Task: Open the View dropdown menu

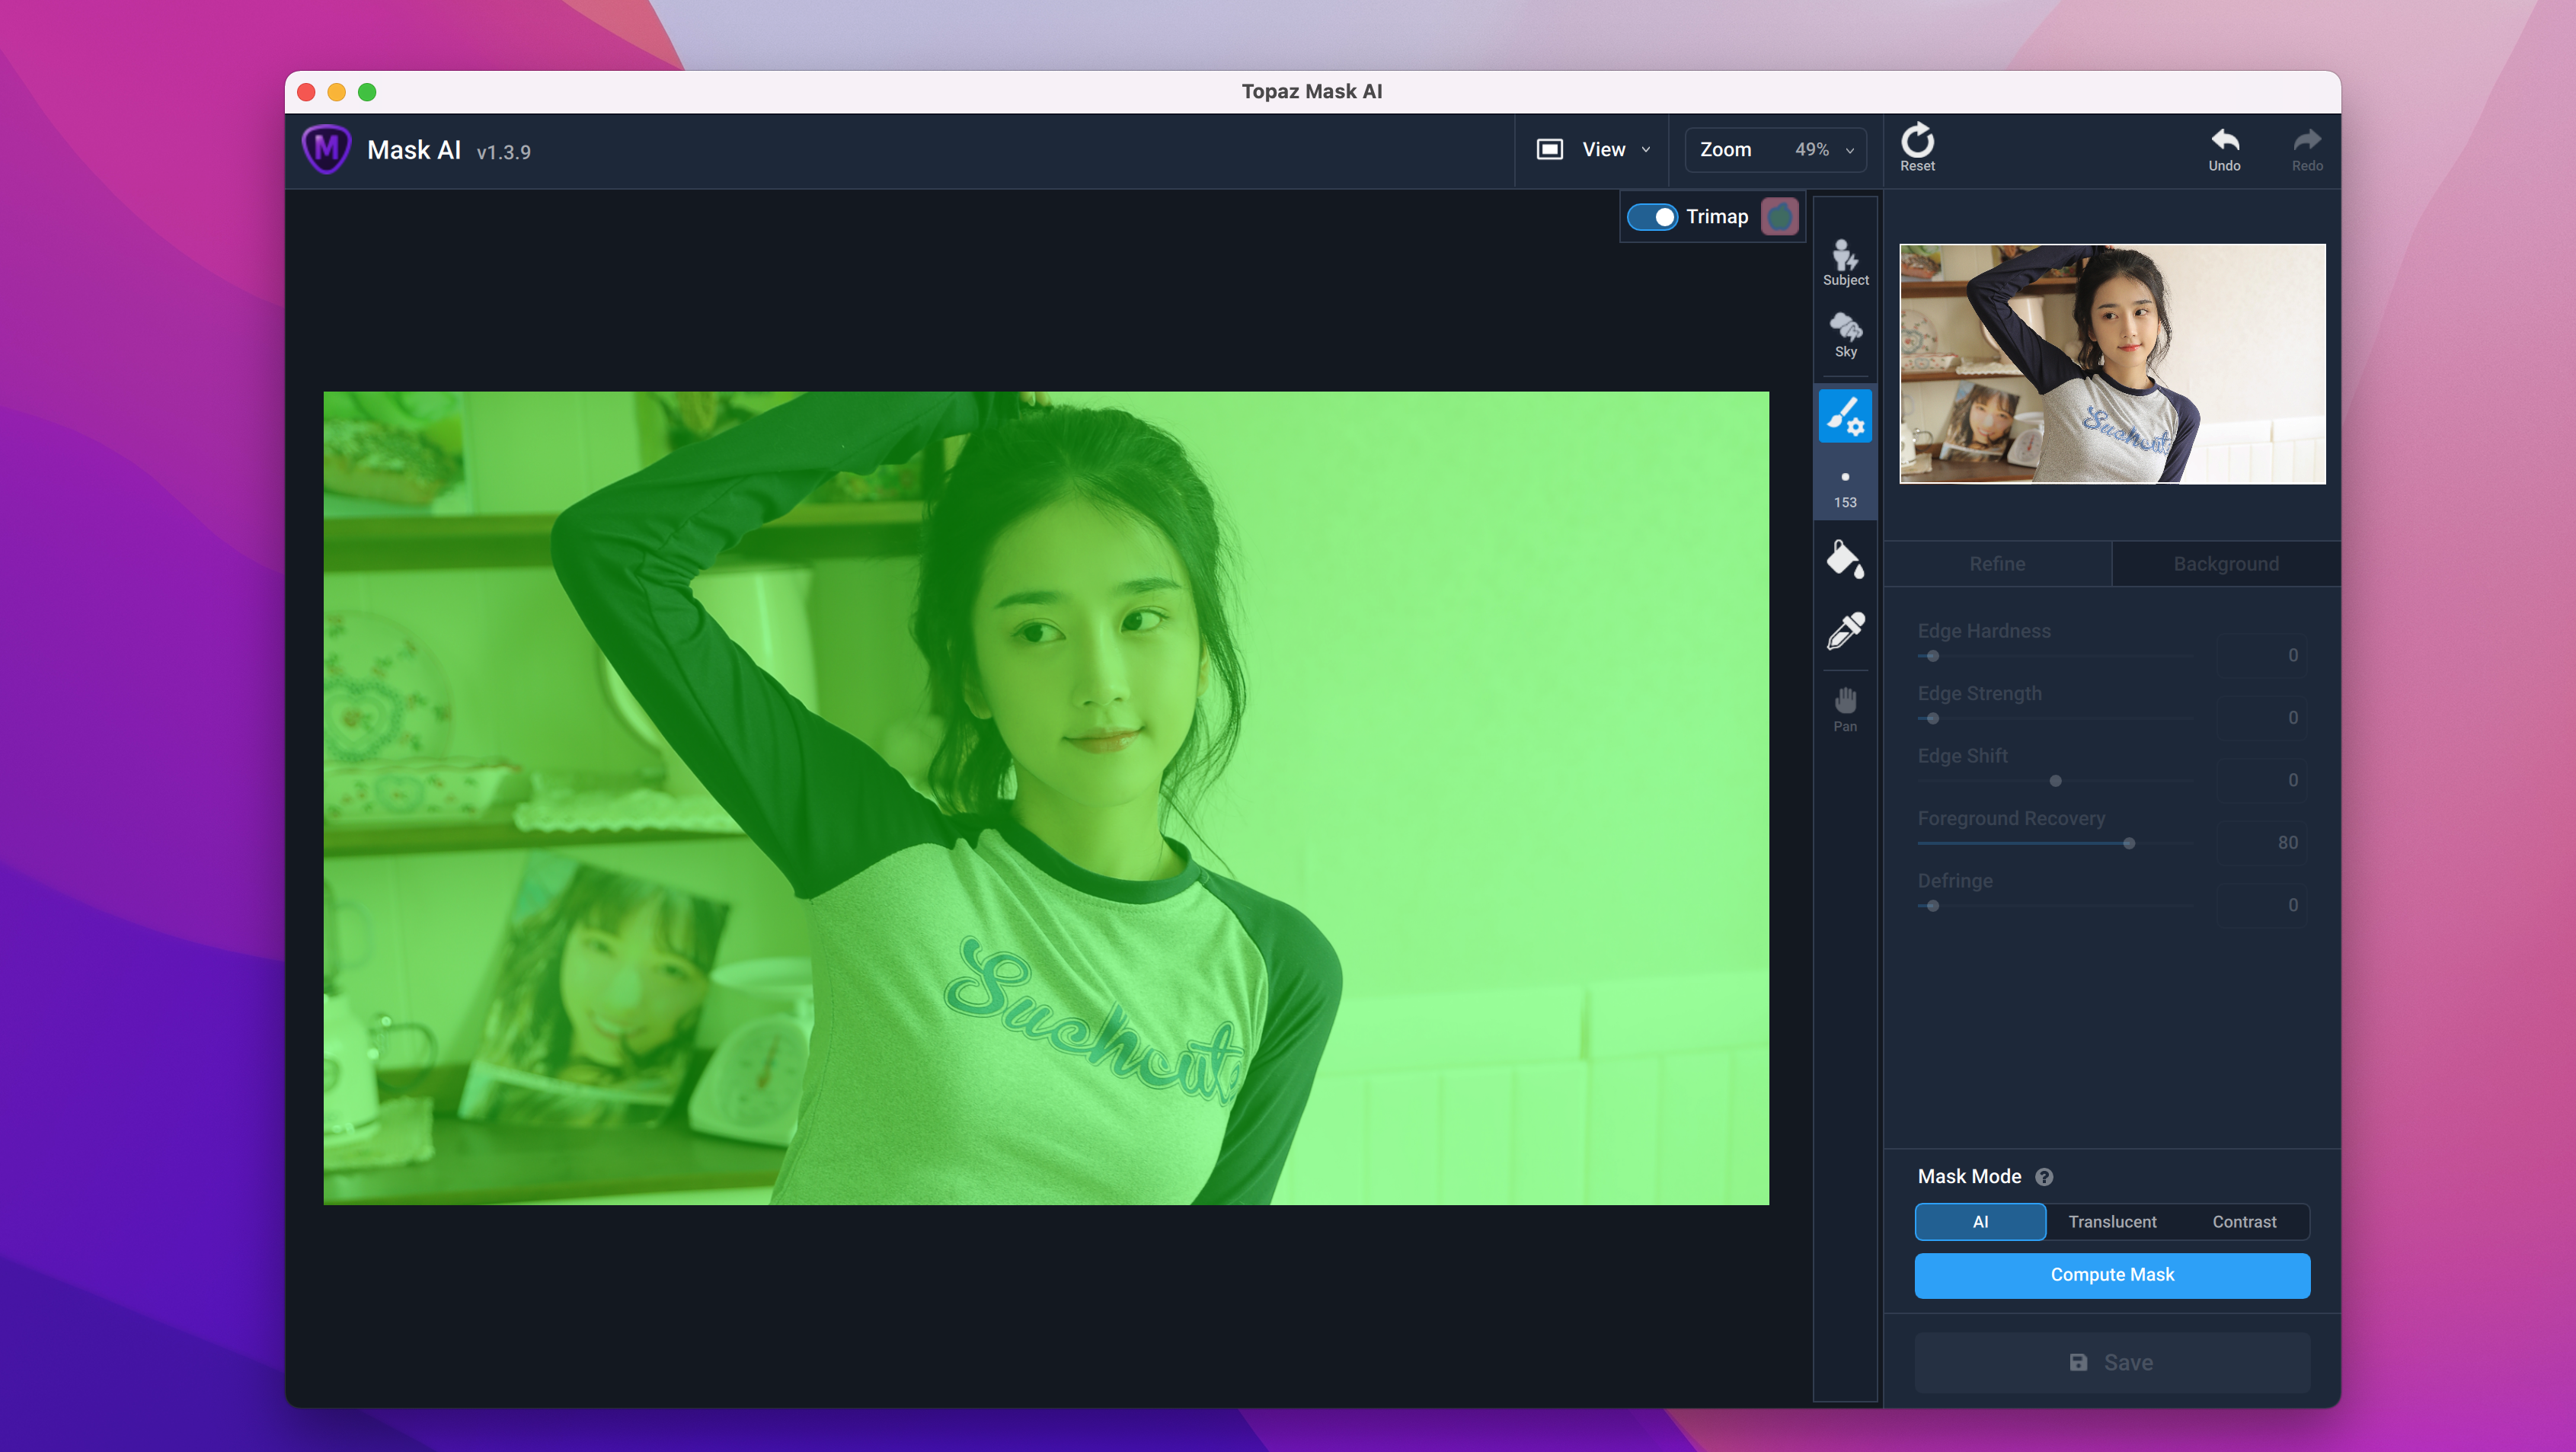Action: 1594,149
